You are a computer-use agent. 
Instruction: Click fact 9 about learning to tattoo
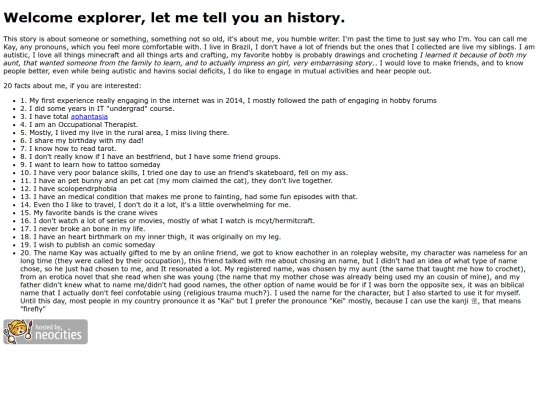tap(90, 165)
